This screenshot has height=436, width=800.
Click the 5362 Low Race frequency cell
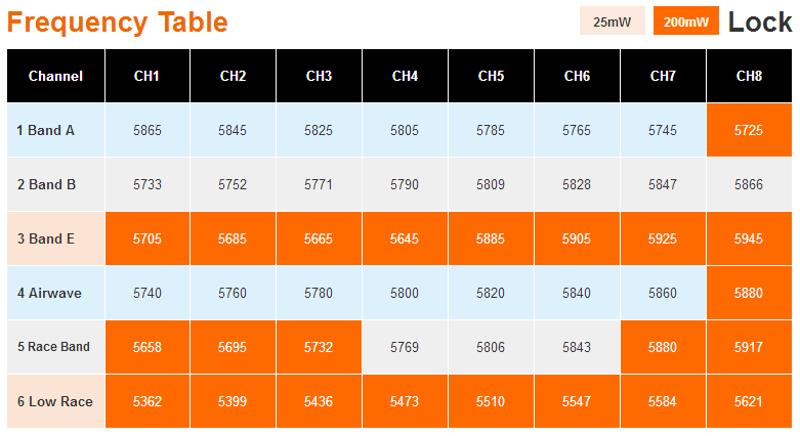coord(146,401)
